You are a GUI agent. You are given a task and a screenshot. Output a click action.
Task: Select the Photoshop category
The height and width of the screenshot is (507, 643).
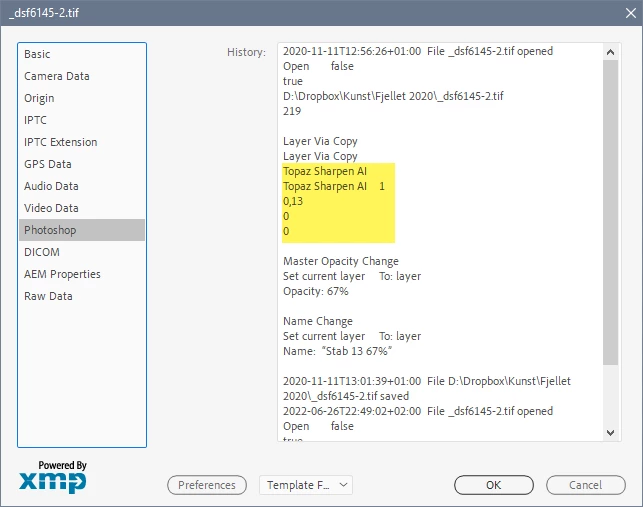(x=82, y=230)
